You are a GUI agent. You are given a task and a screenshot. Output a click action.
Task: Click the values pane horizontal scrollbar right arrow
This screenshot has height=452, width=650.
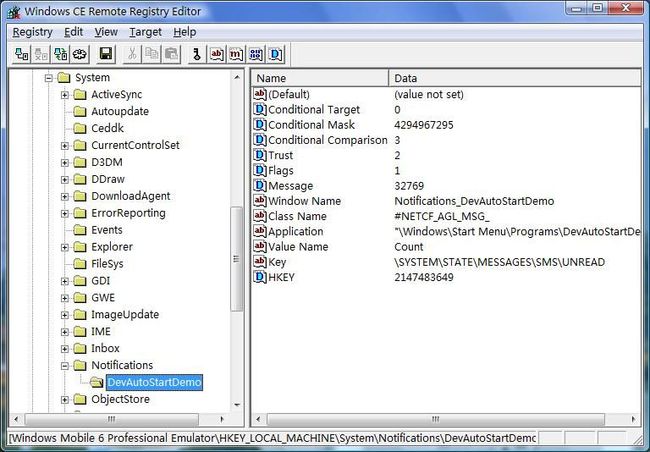pyautogui.click(x=633, y=419)
